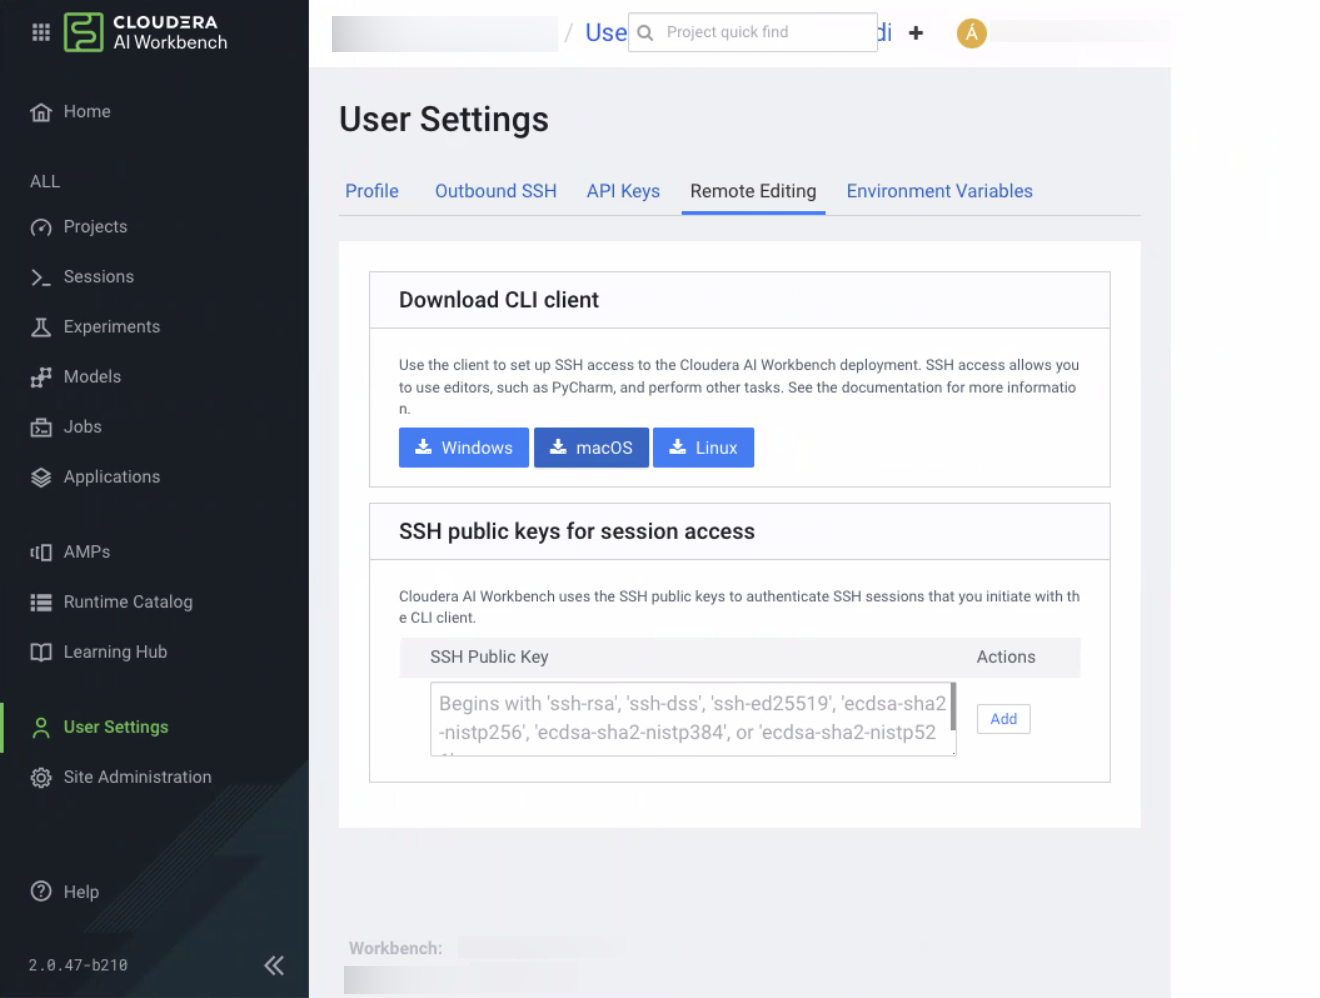Open Runtime Catalog from sidebar
This screenshot has height=998, width=1320.
coord(127,602)
